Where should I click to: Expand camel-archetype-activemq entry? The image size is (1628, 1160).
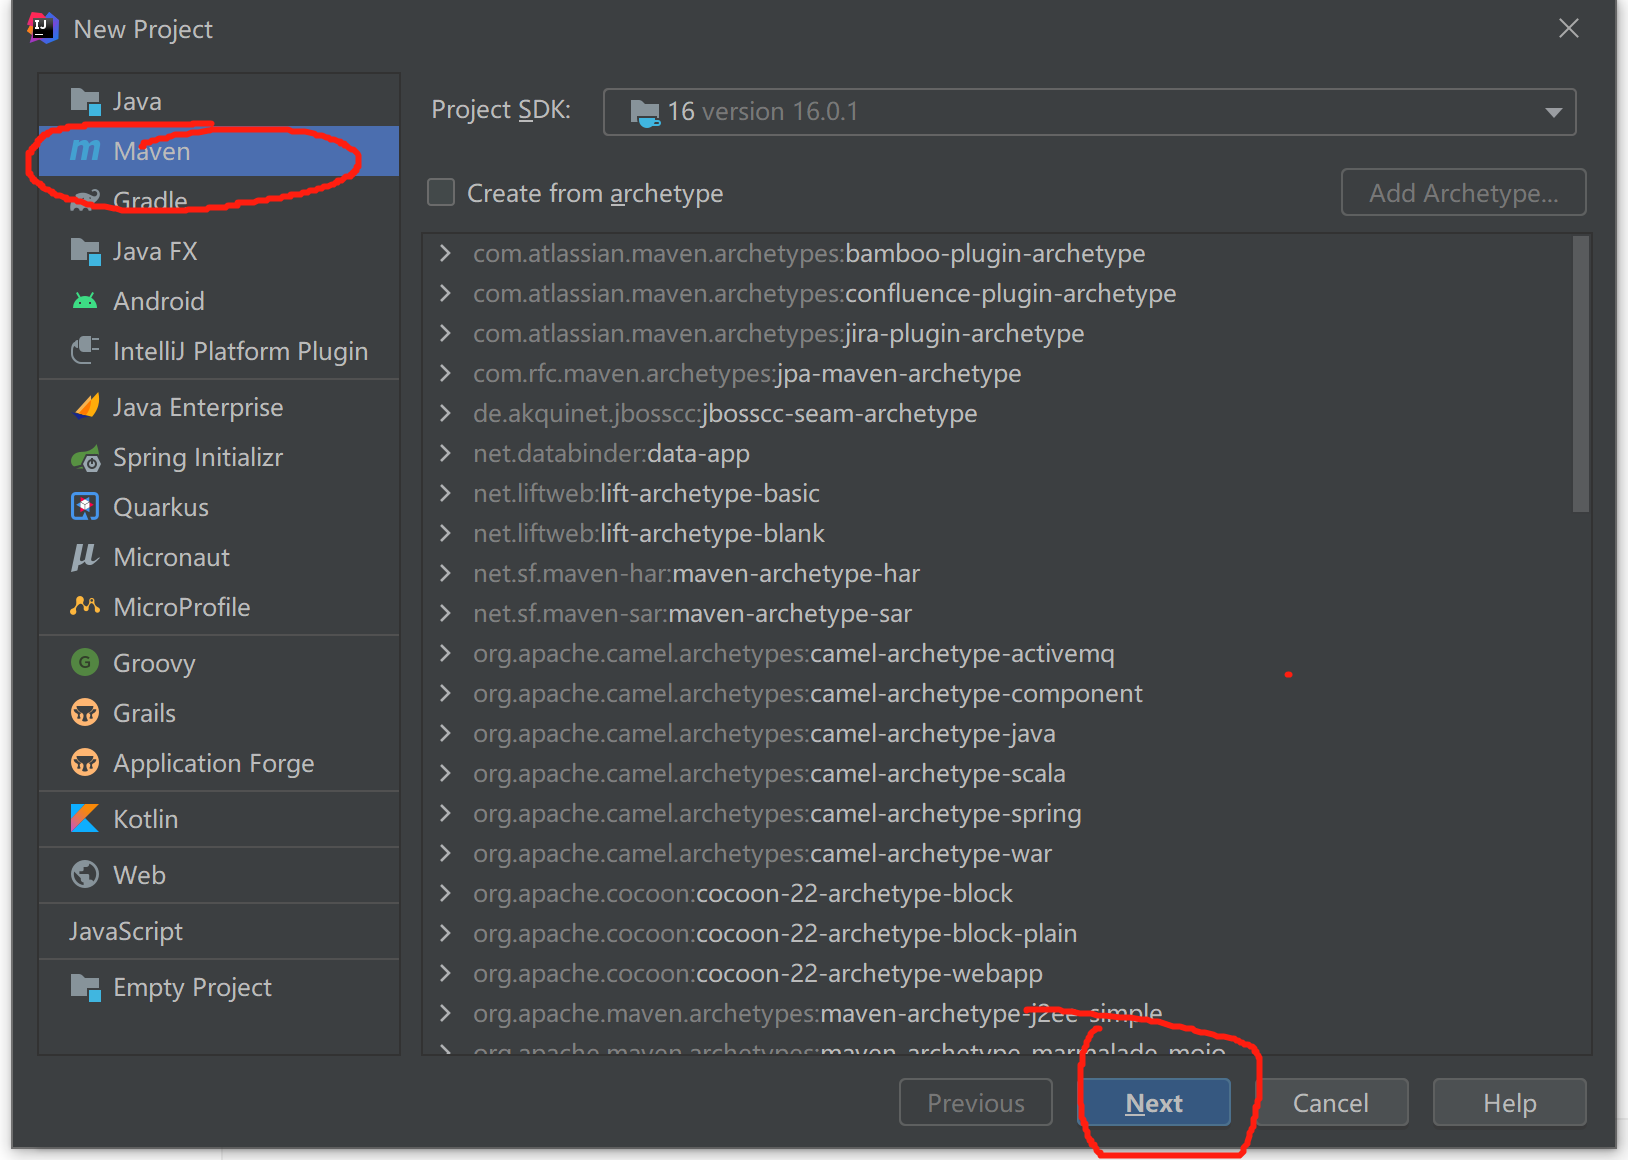(x=445, y=653)
